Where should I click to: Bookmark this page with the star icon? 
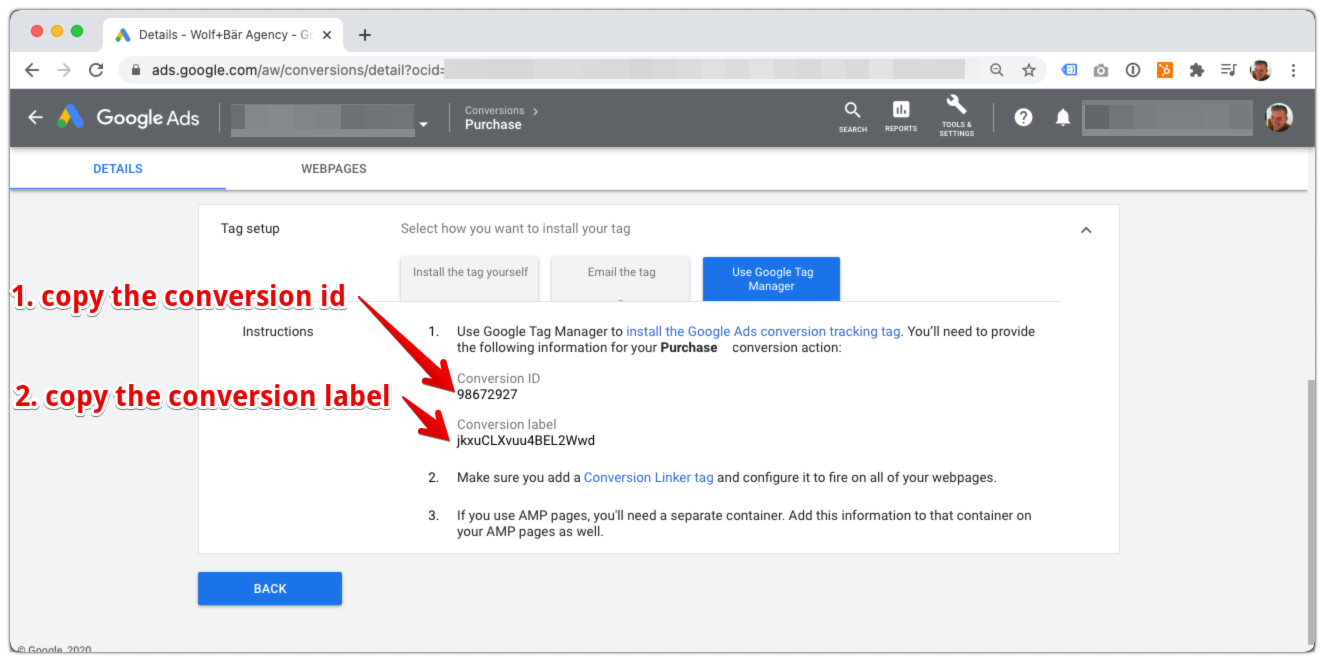point(1029,70)
